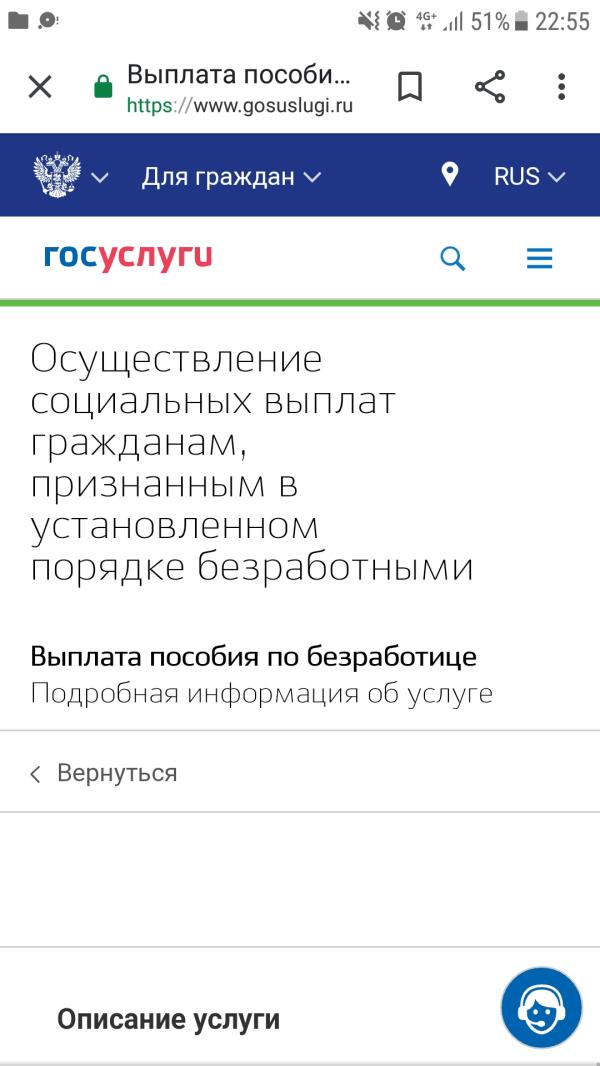This screenshot has width=600, height=1066.
Task: Open the support chat assistant button
Action: point(541,1007)
